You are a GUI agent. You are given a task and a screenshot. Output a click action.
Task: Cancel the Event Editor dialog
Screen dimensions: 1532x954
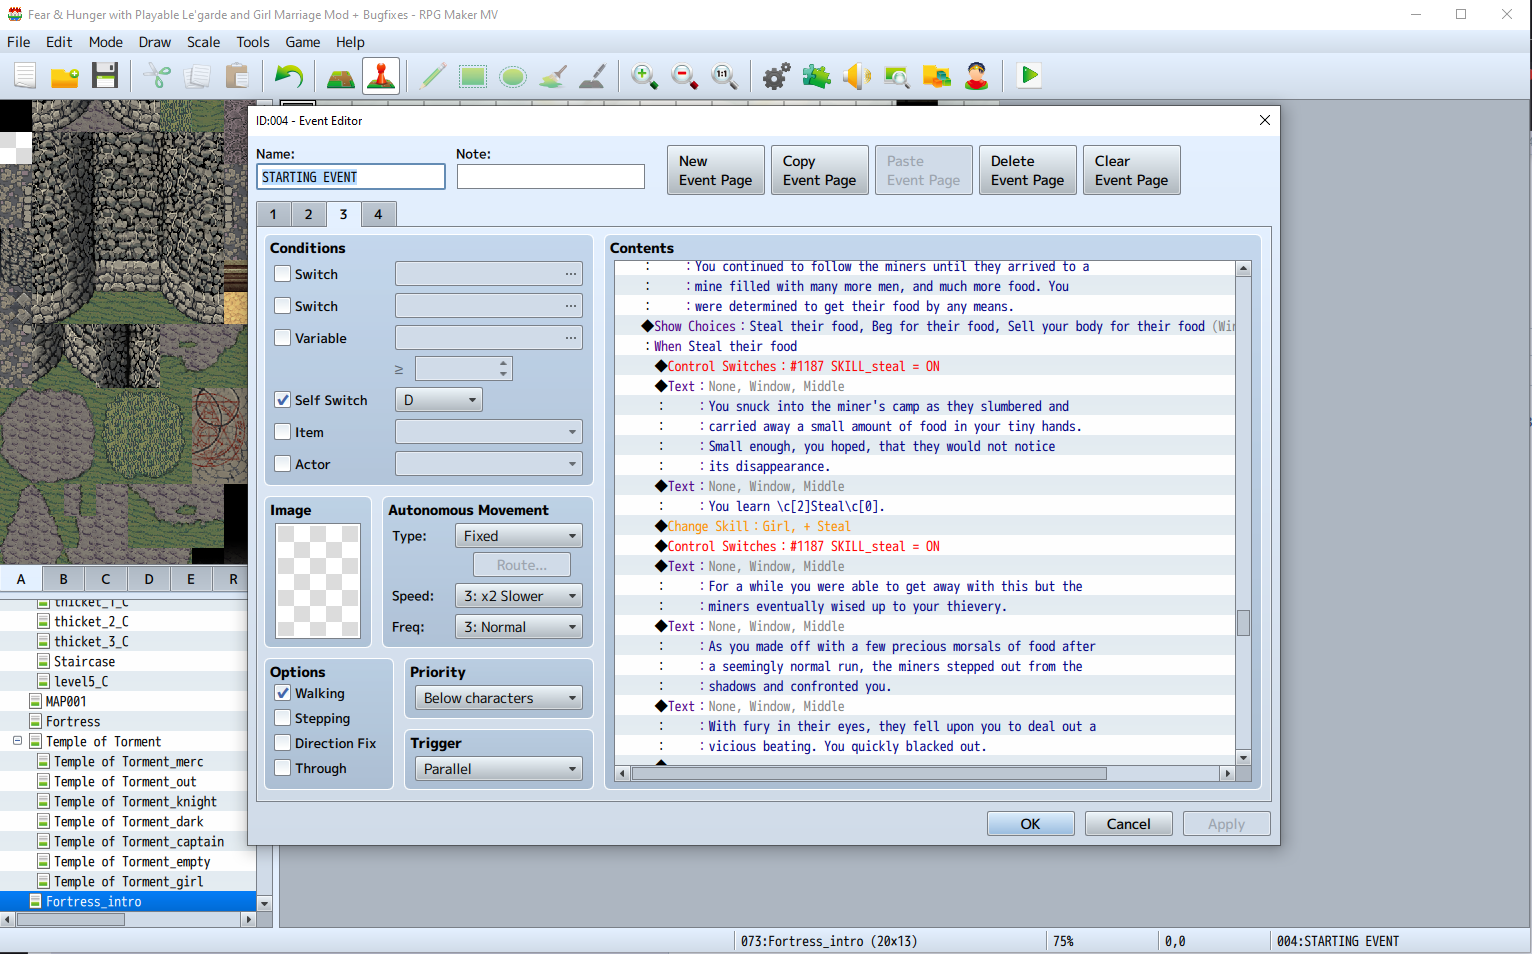tap(1128, 824)
